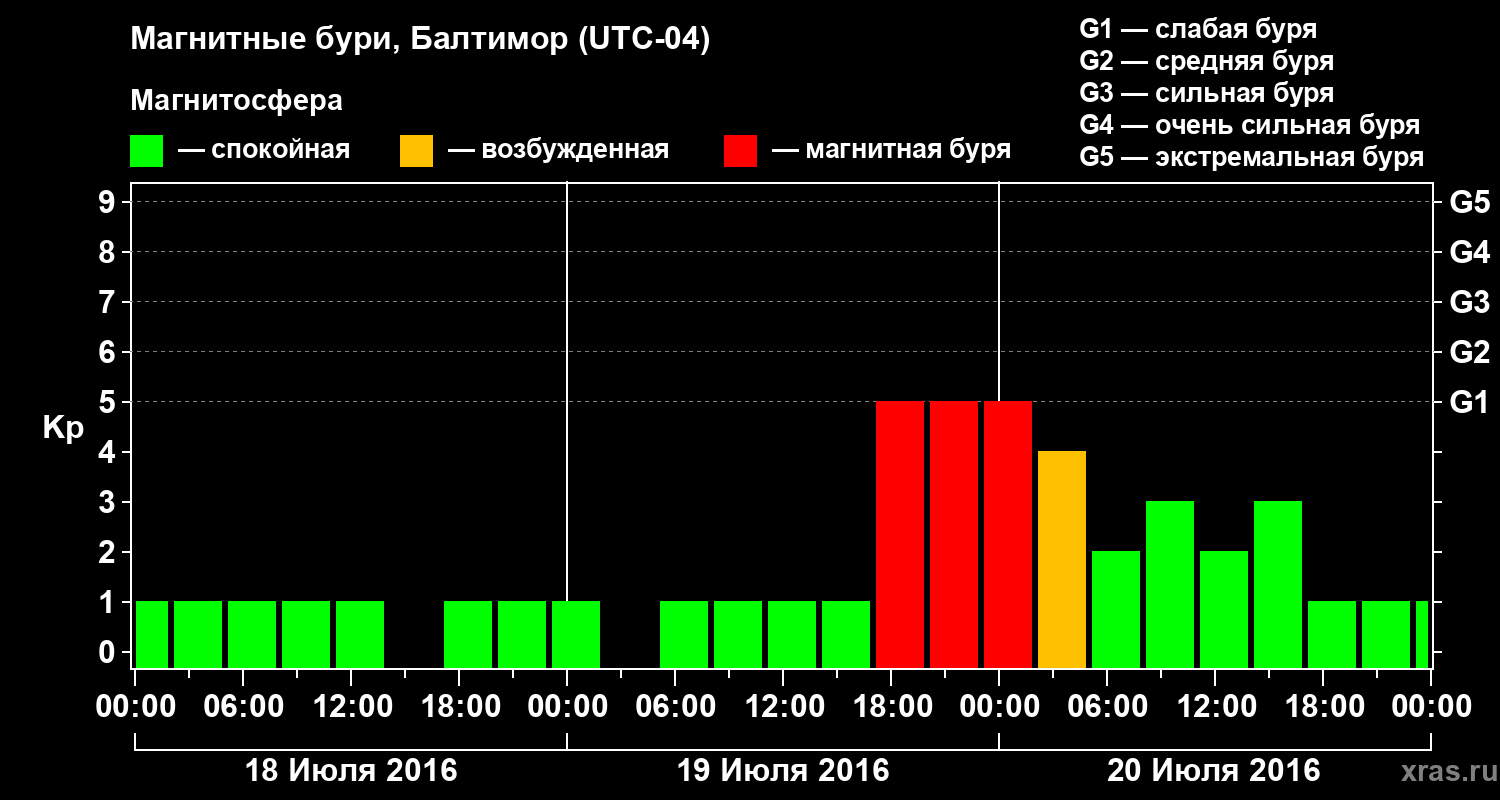The height and width of the screenshot is (800, 1500).
Task: Click the 'G2' tick label on the right axis
Action: pos(1470,352)
